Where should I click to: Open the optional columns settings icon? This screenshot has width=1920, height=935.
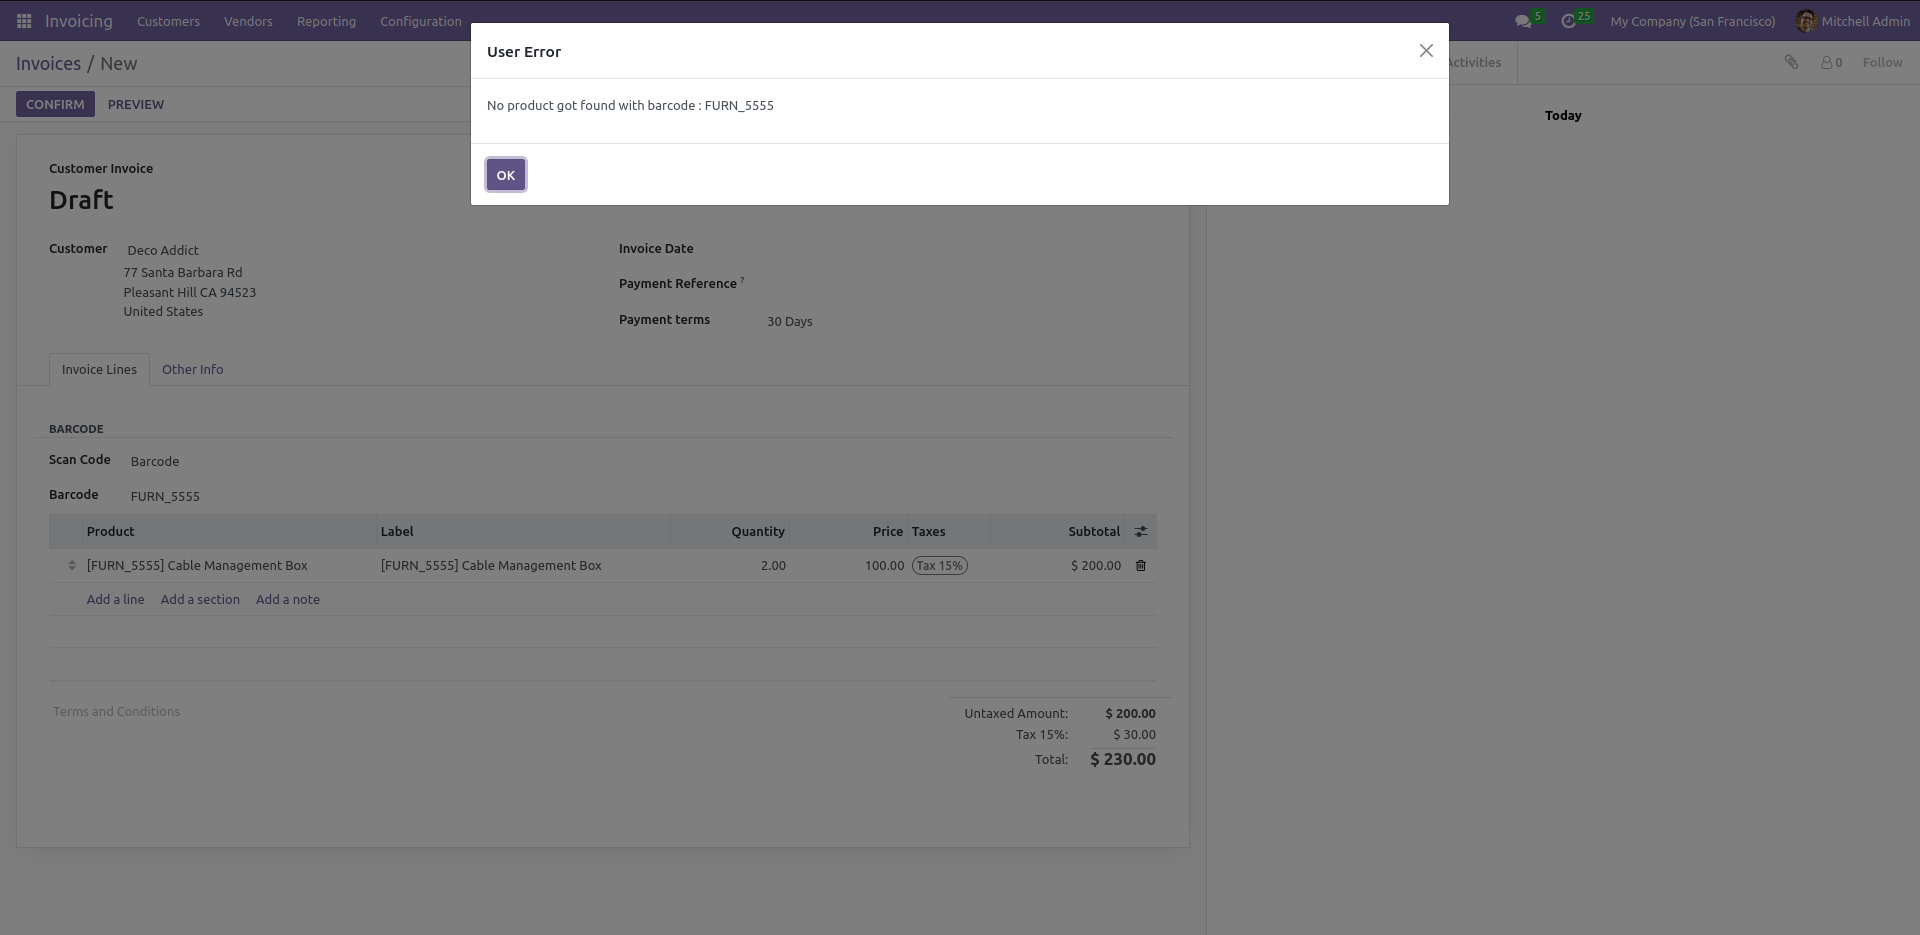pos(1140,532)
